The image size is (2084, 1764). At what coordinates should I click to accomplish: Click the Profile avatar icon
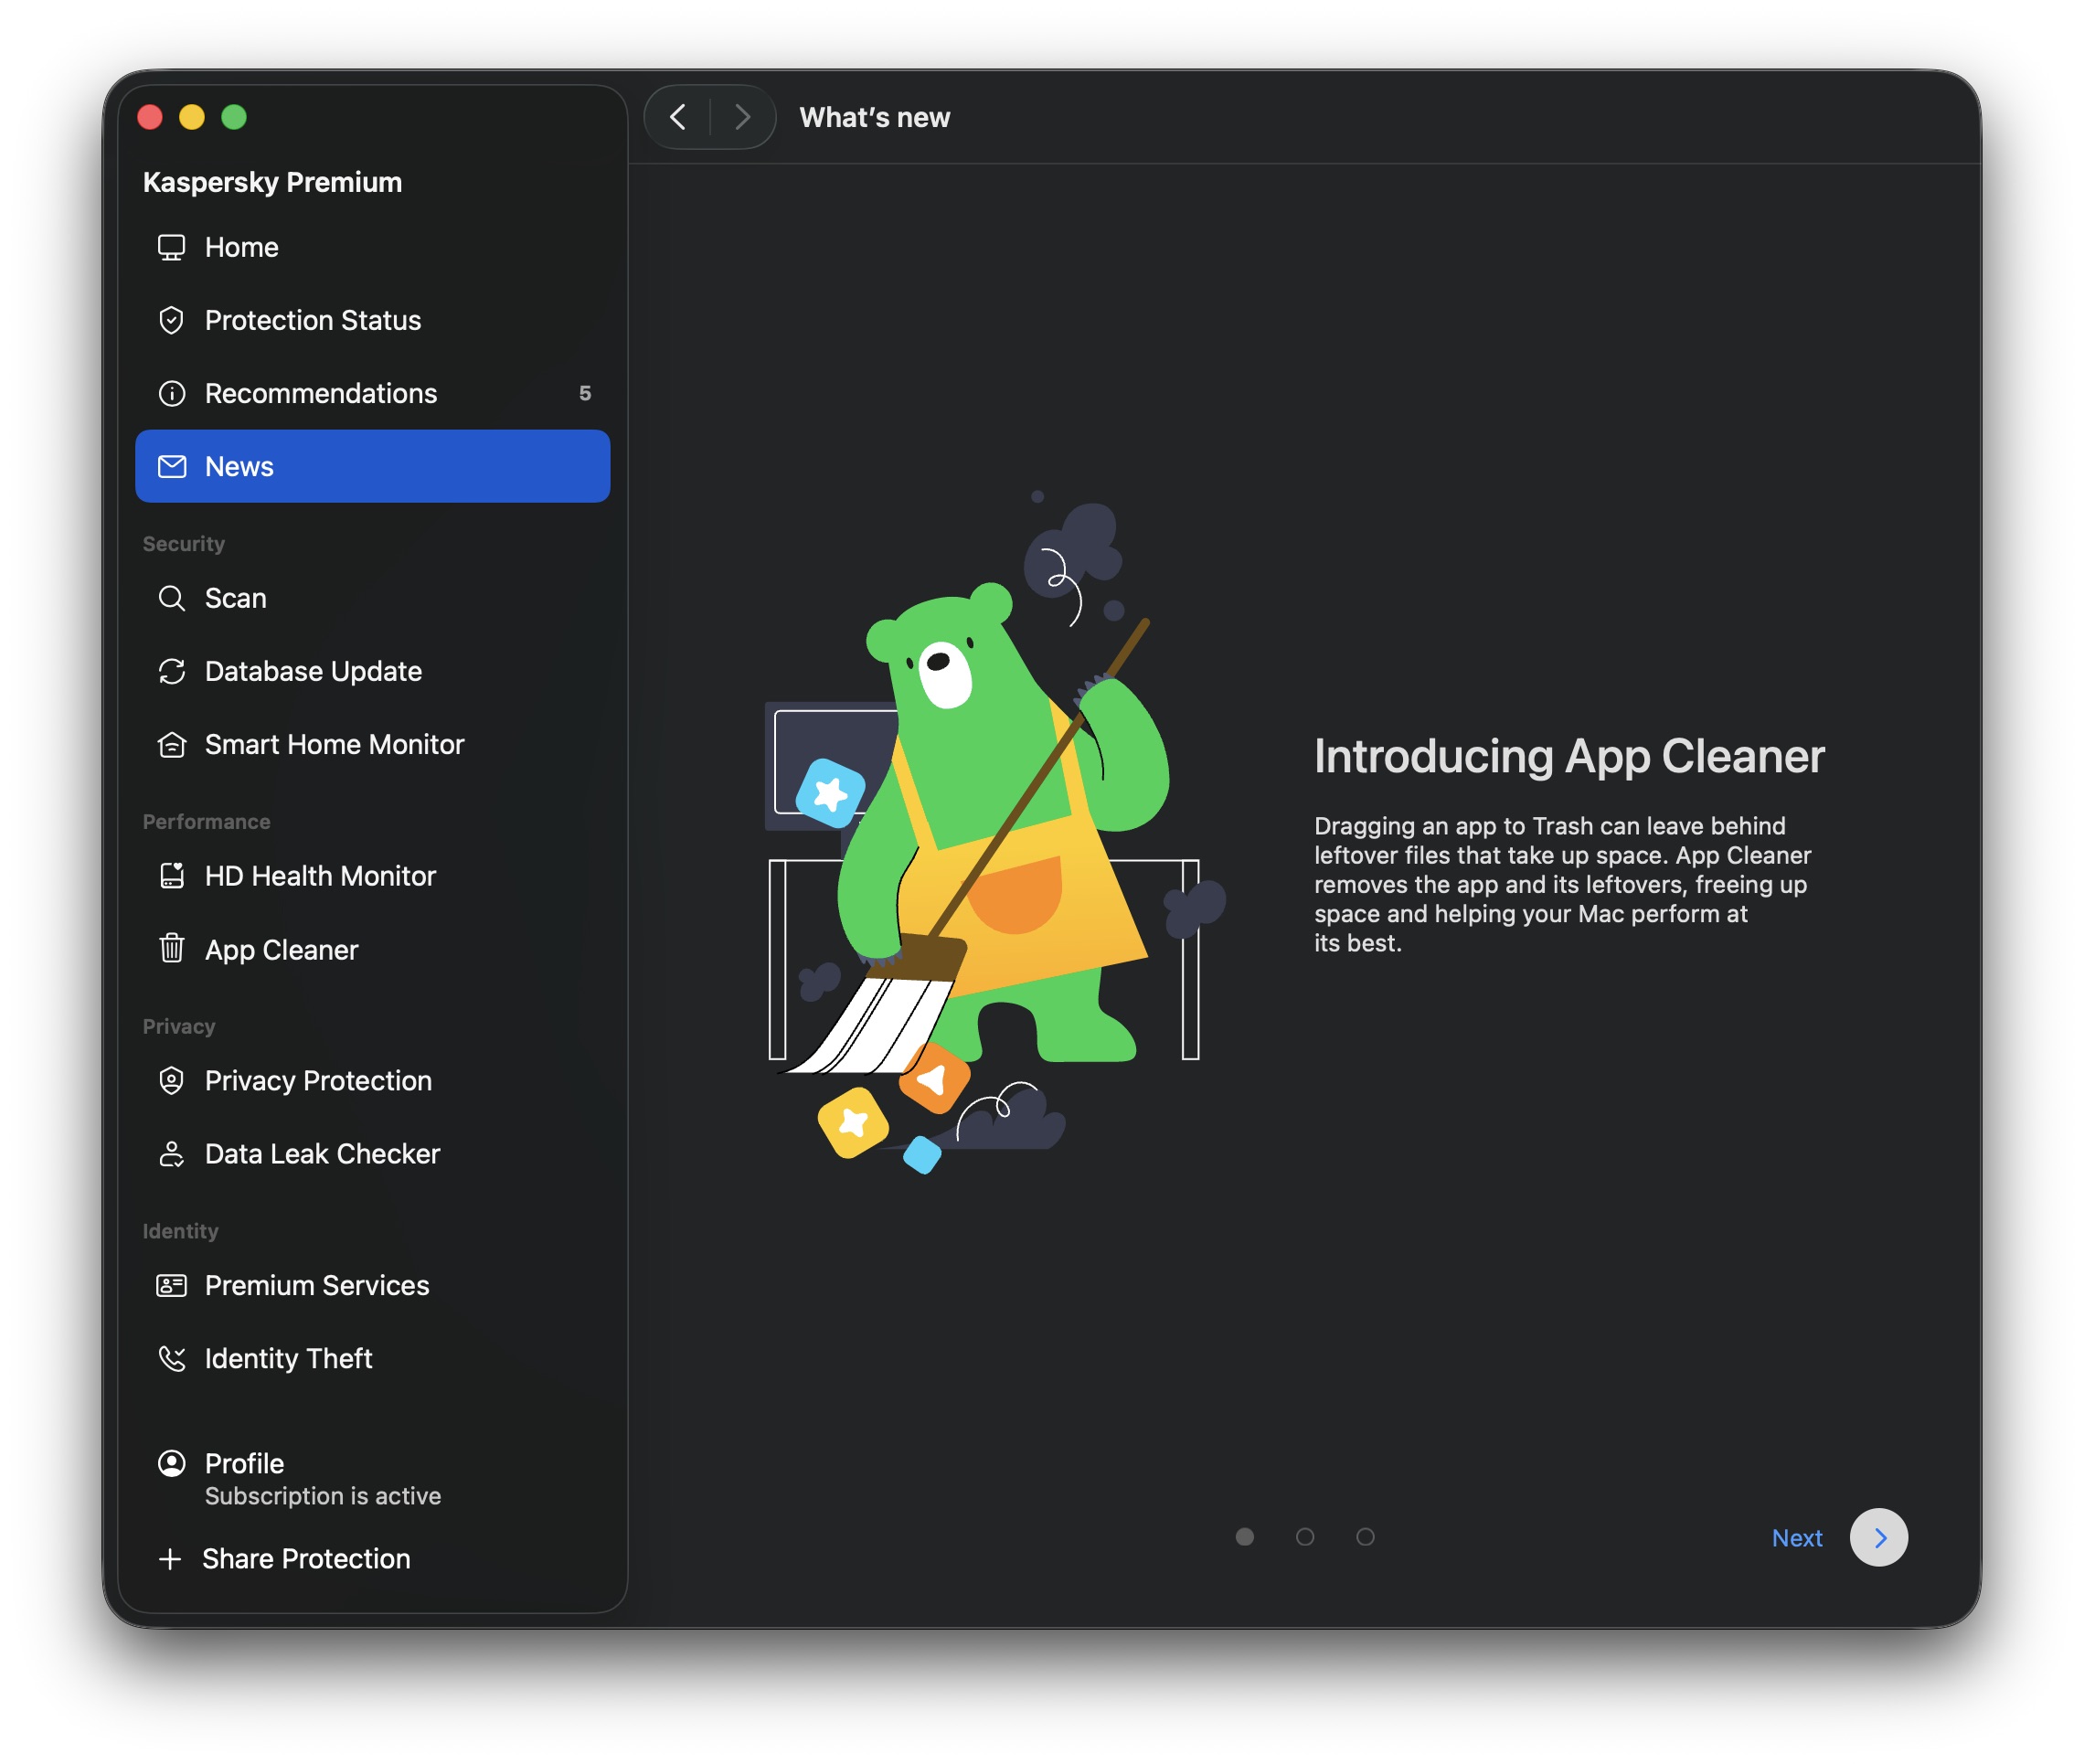(x=172, y=1463)
